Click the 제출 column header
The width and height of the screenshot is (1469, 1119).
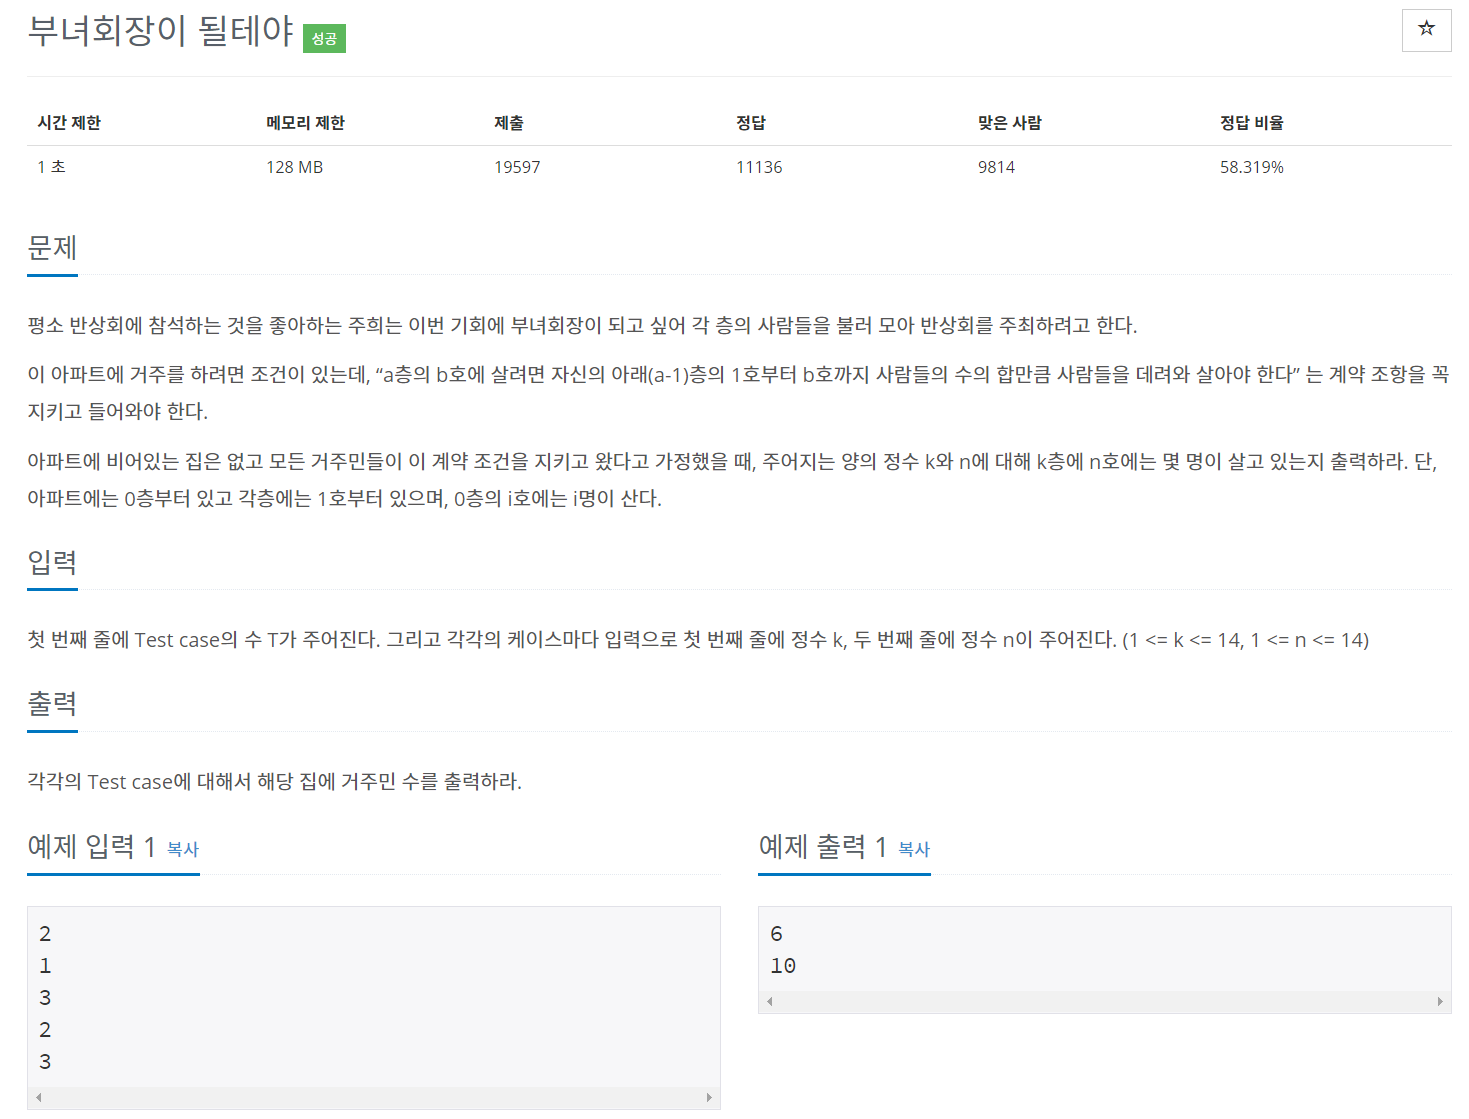(509, 122)
